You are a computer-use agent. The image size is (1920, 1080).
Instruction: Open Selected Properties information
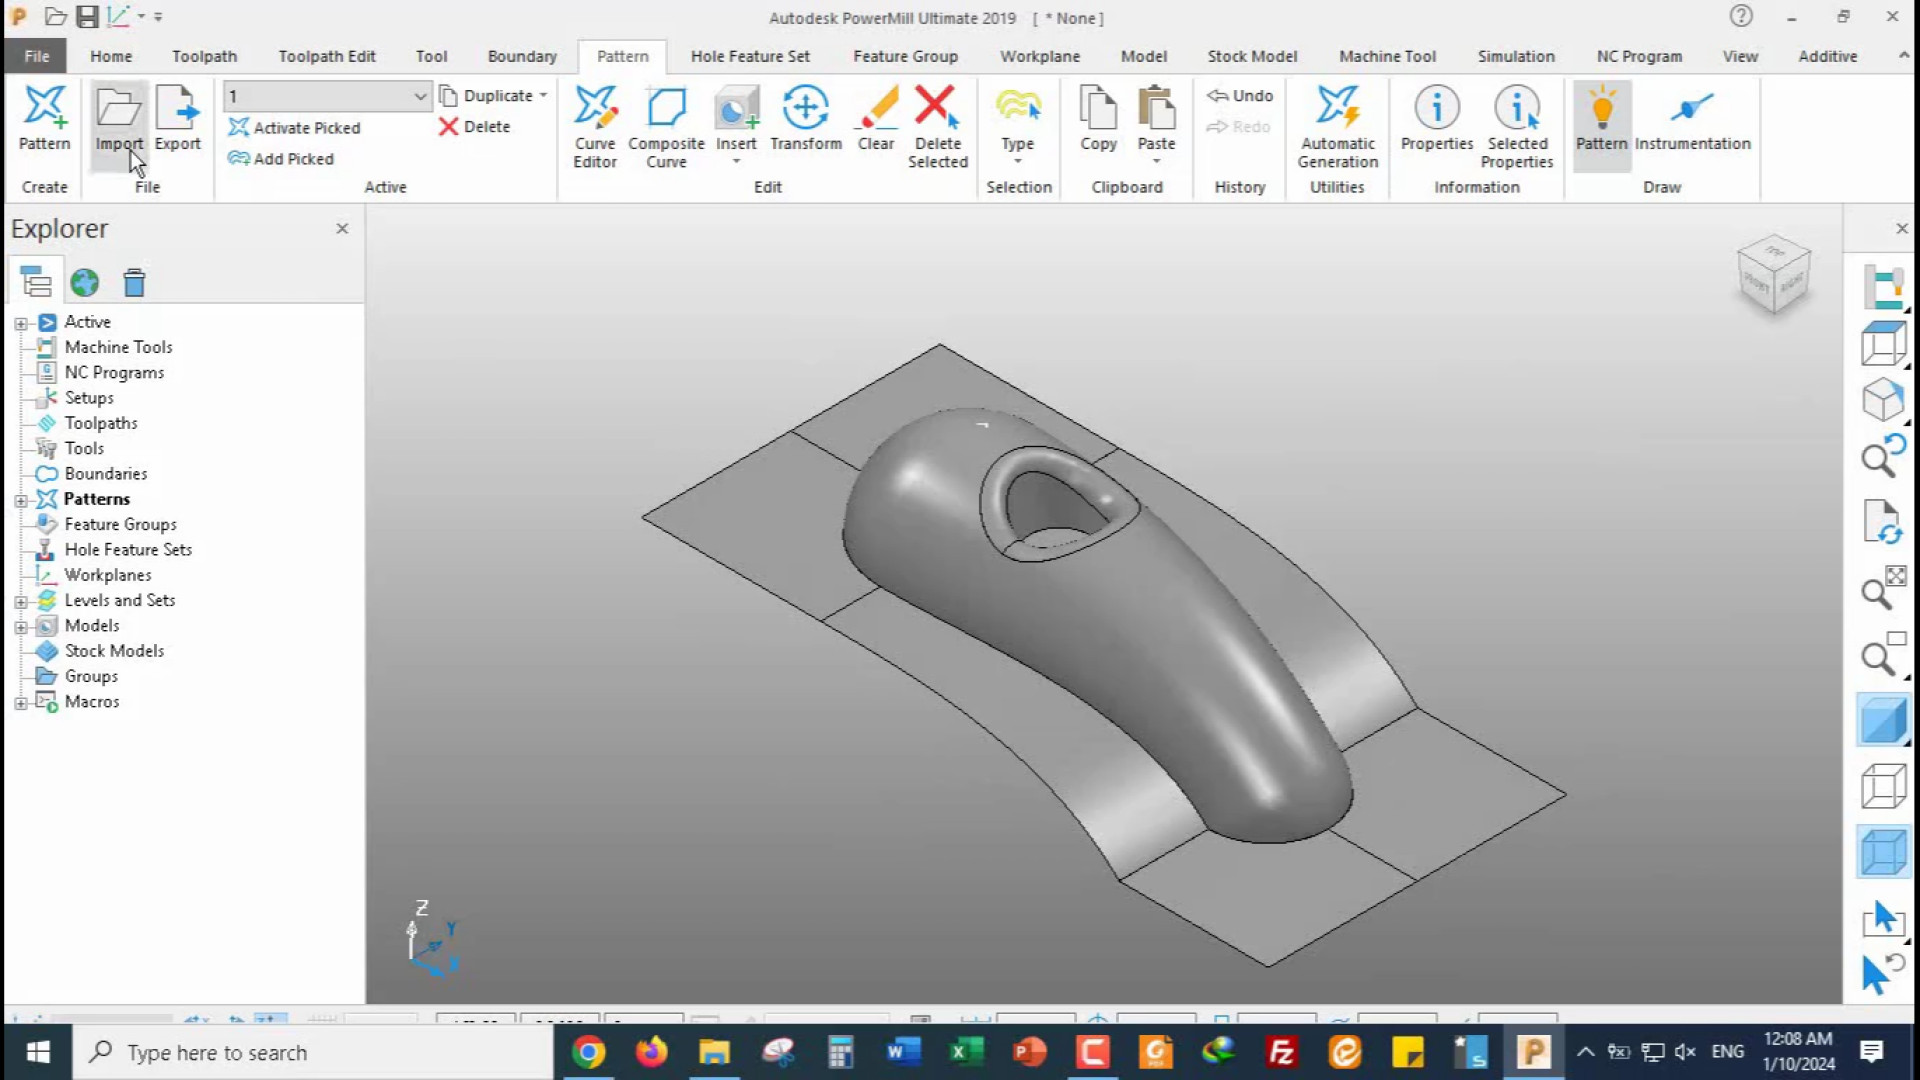[1517, 126]
